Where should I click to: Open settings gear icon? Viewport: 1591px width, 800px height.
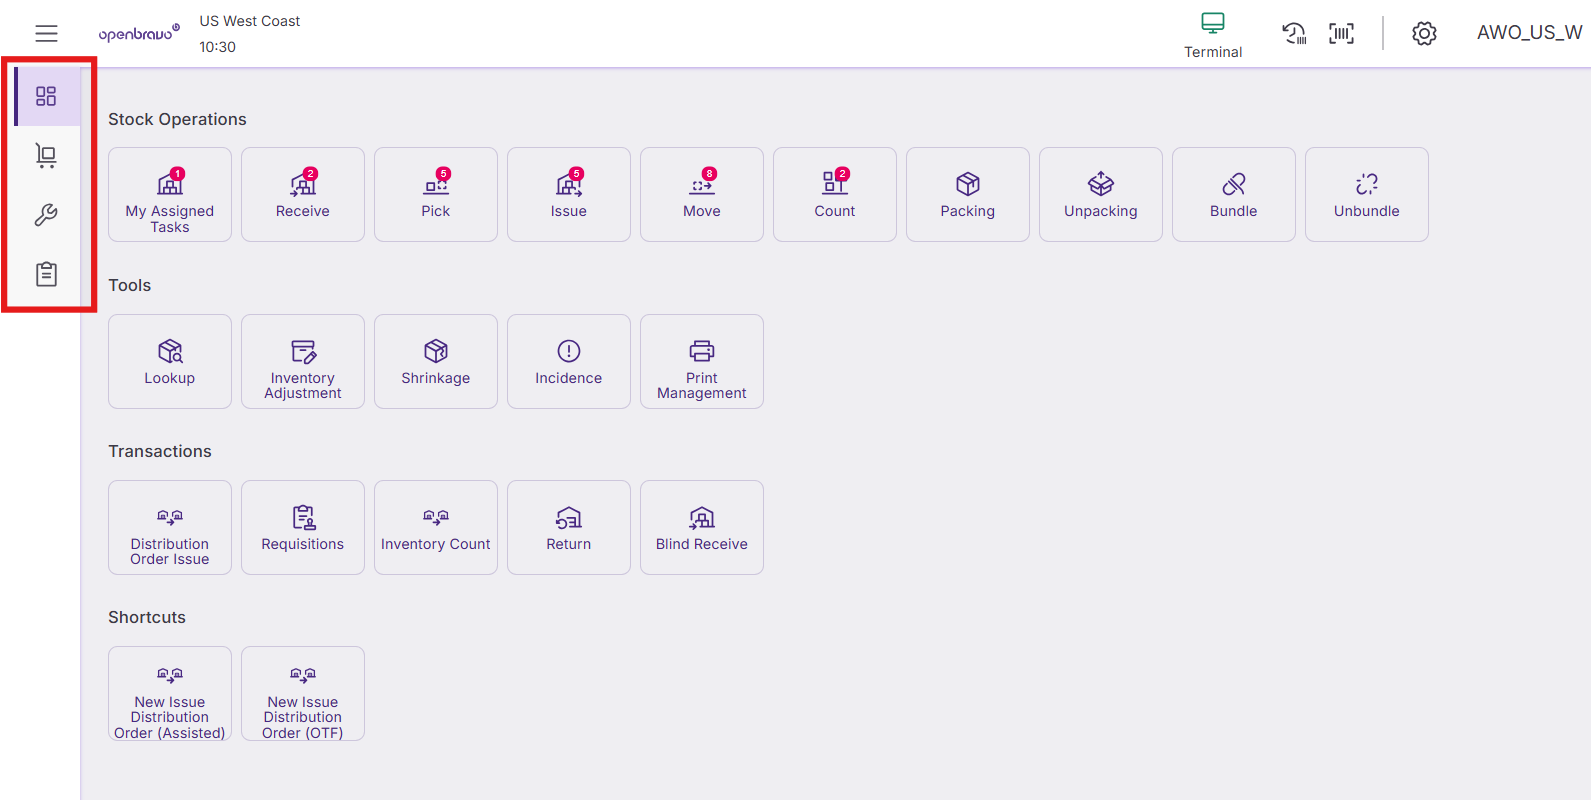pos(1424,33)
